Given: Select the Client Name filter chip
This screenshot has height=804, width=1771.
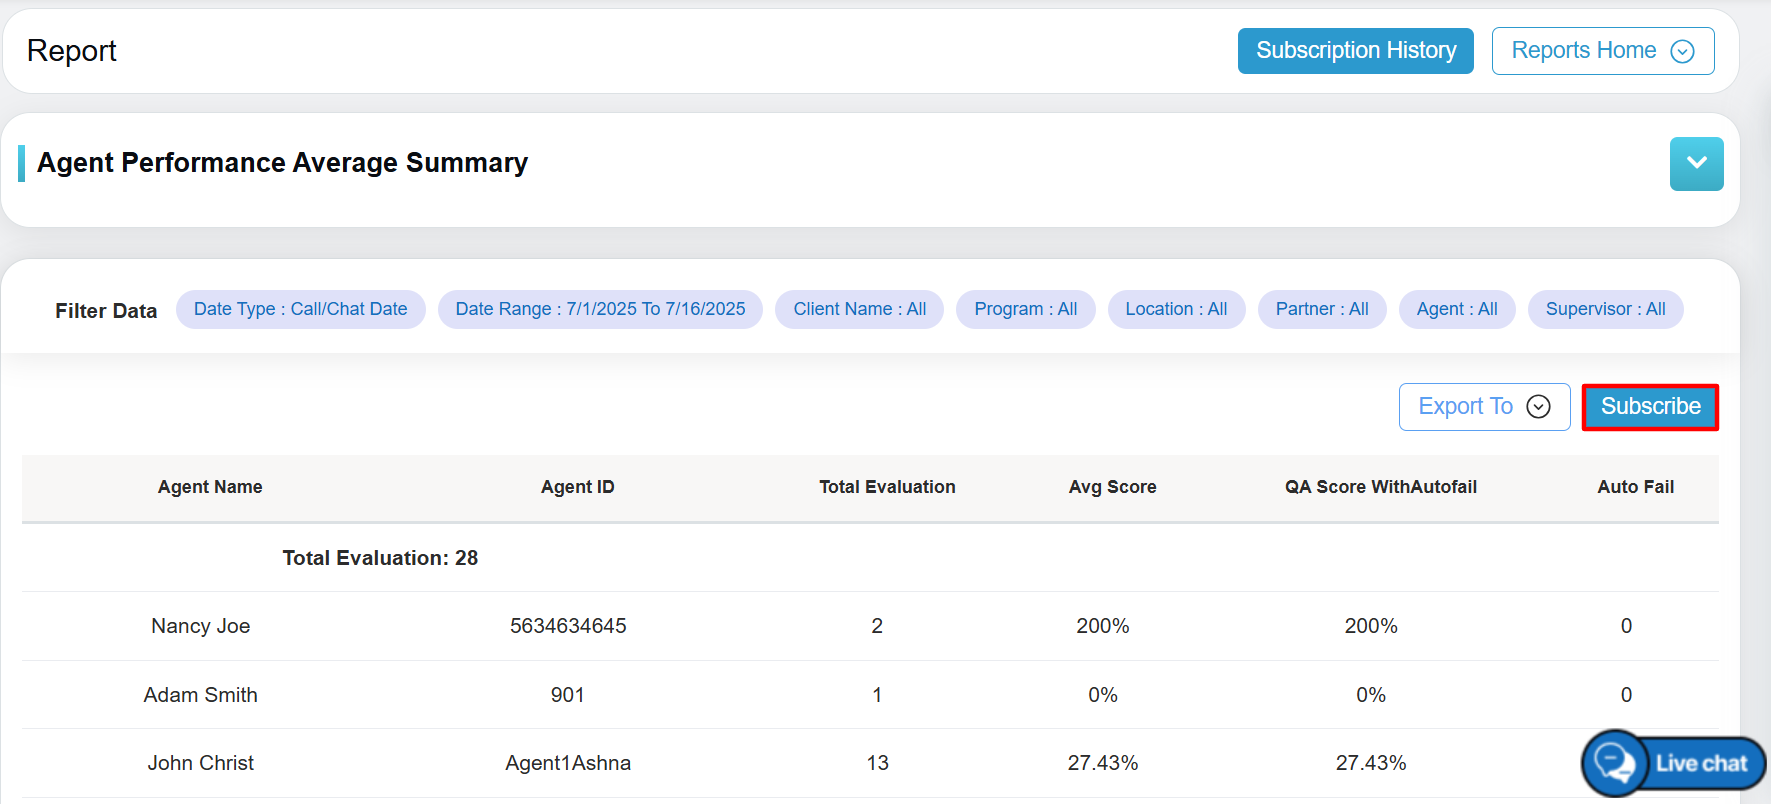Looking at the screenshot, I should [x=859, y=310].
